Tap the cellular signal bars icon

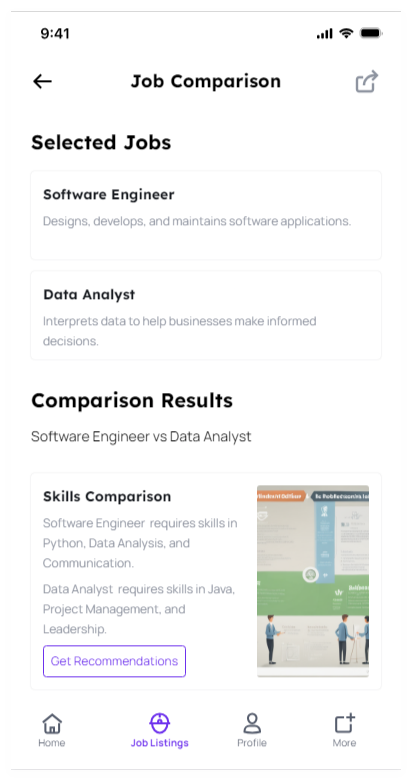(x=324, y=33)
